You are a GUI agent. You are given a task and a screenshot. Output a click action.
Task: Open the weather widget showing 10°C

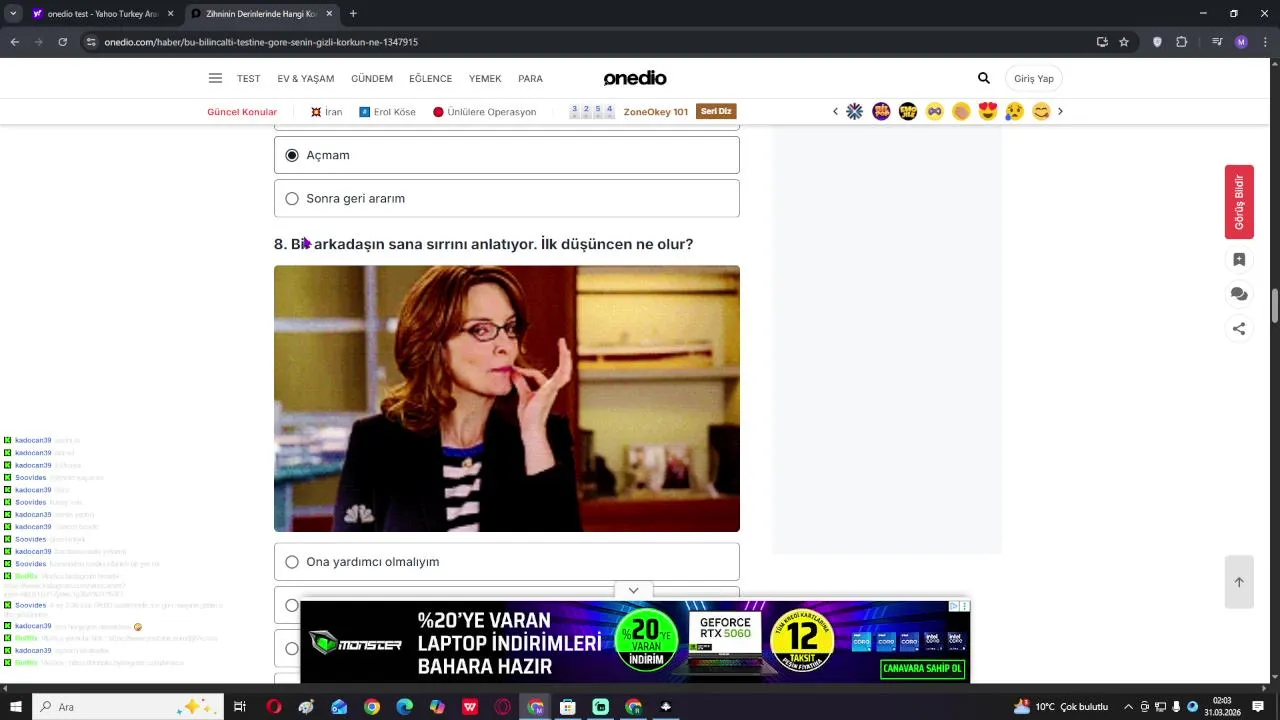pyautogui.click(x=1060, y=707)
